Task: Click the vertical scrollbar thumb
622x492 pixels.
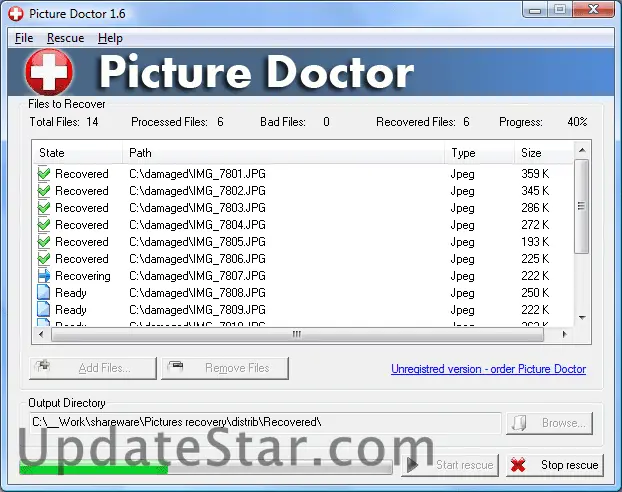Action: (x=582, y=206)
